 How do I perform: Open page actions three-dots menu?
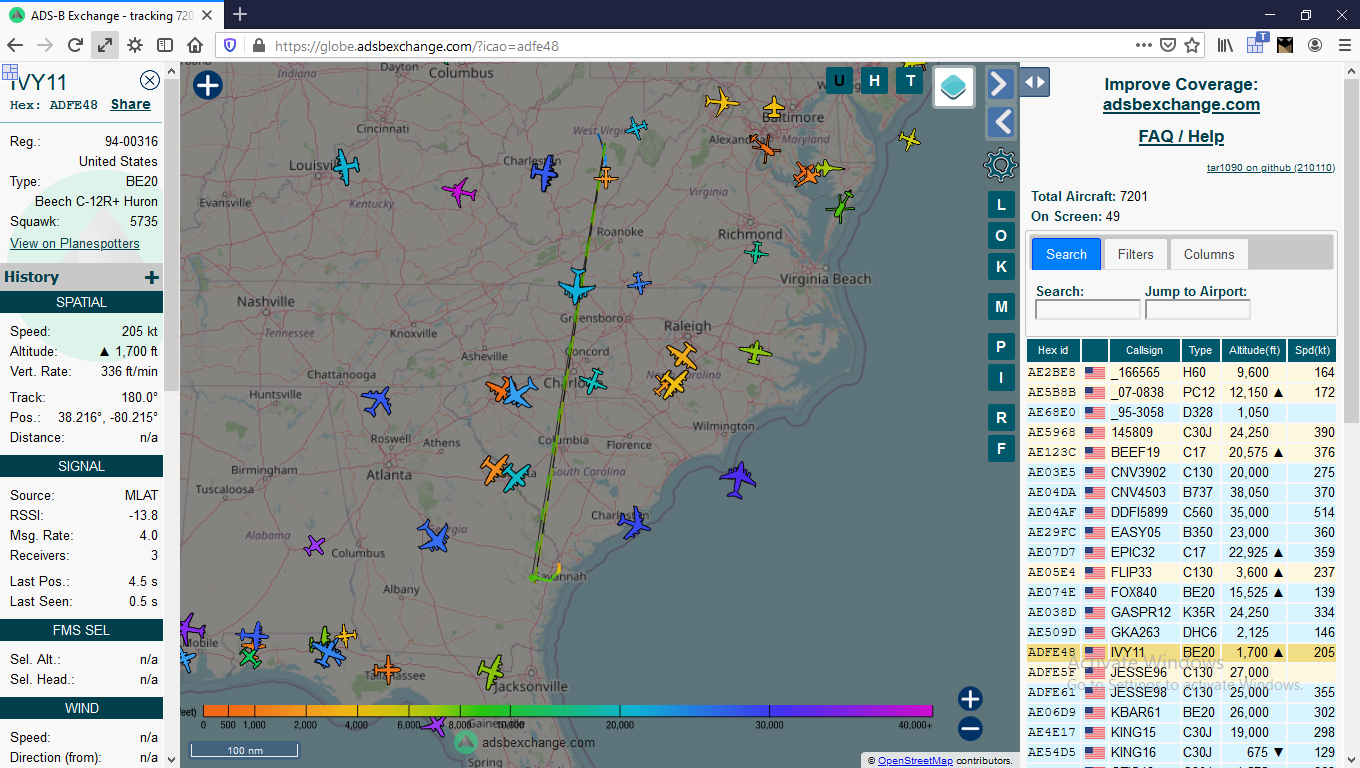point(1144,45)
